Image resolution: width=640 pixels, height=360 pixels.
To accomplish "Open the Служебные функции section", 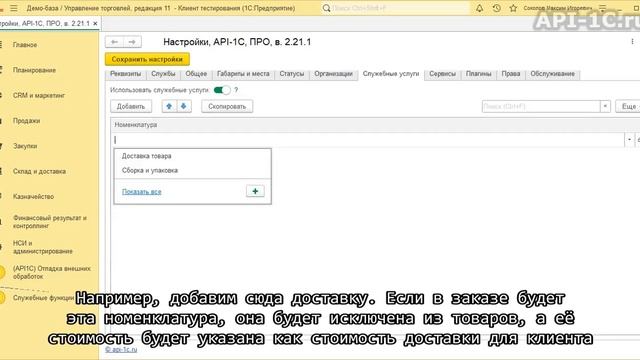I will click(x=43, y=298).
